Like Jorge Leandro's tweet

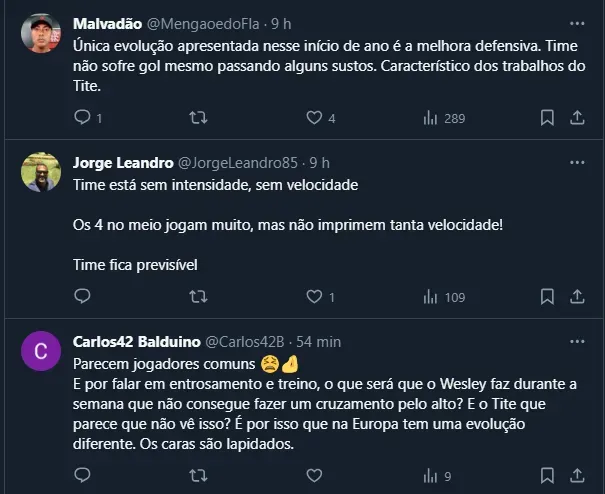coord(316,297)
